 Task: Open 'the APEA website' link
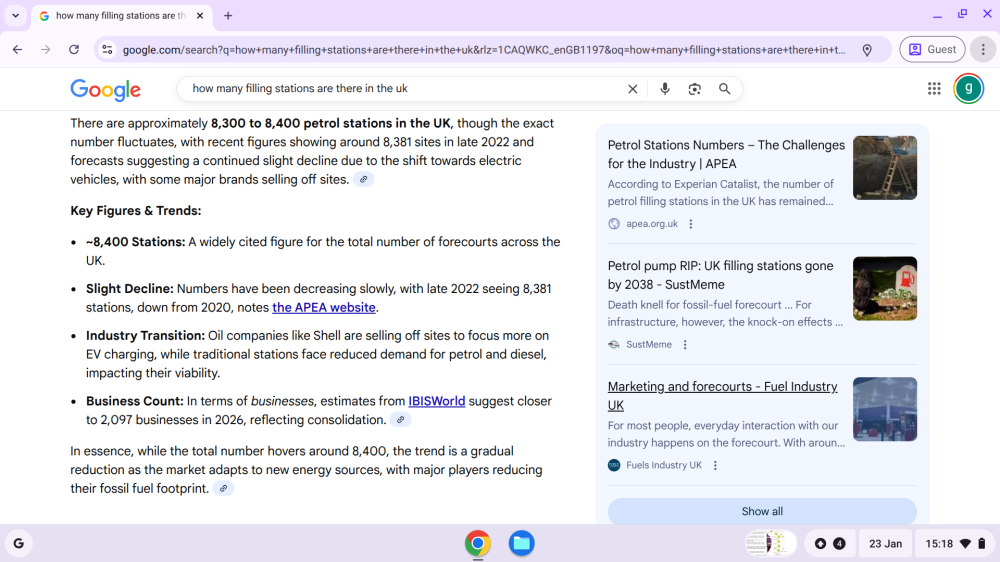[x=324, y=307]
